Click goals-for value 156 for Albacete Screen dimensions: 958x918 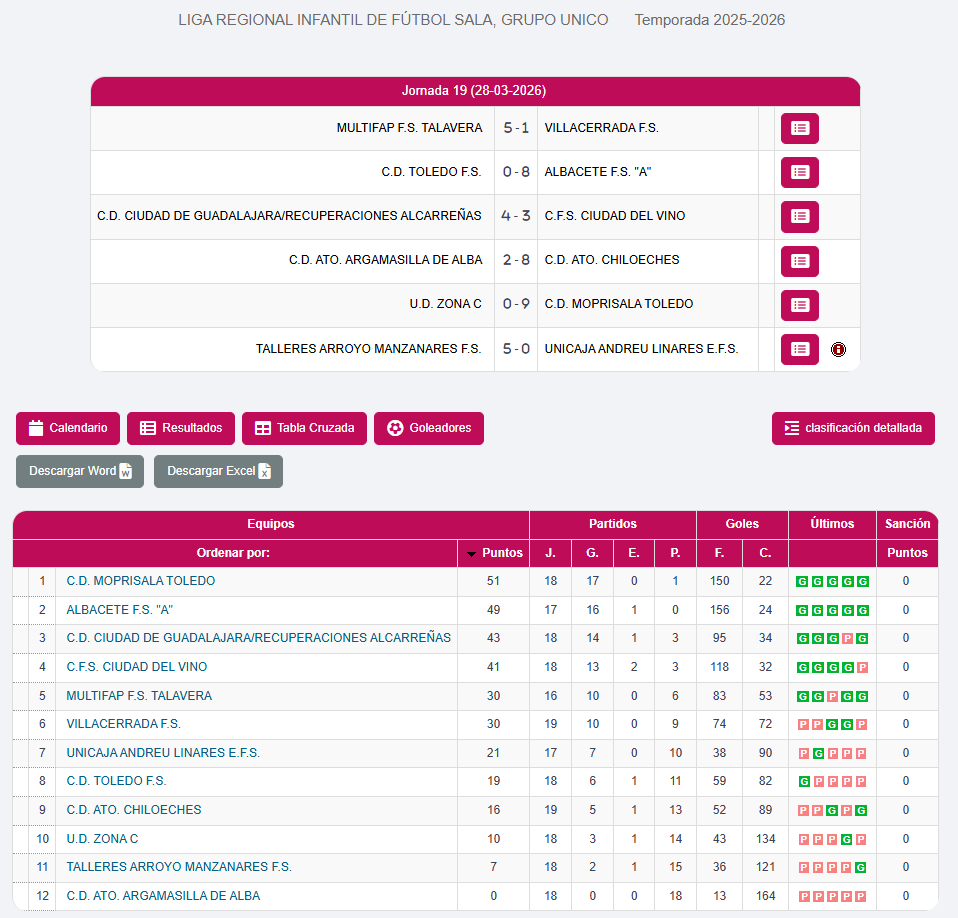719,610
